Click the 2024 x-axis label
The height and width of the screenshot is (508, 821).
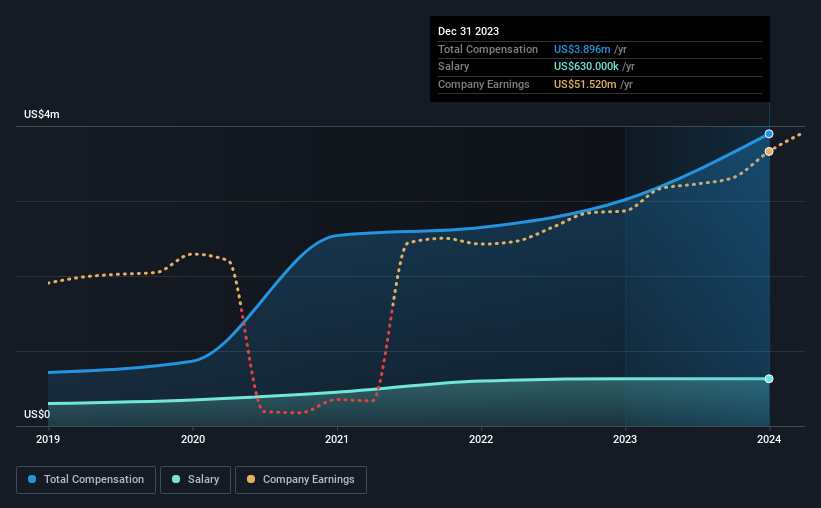769,439
